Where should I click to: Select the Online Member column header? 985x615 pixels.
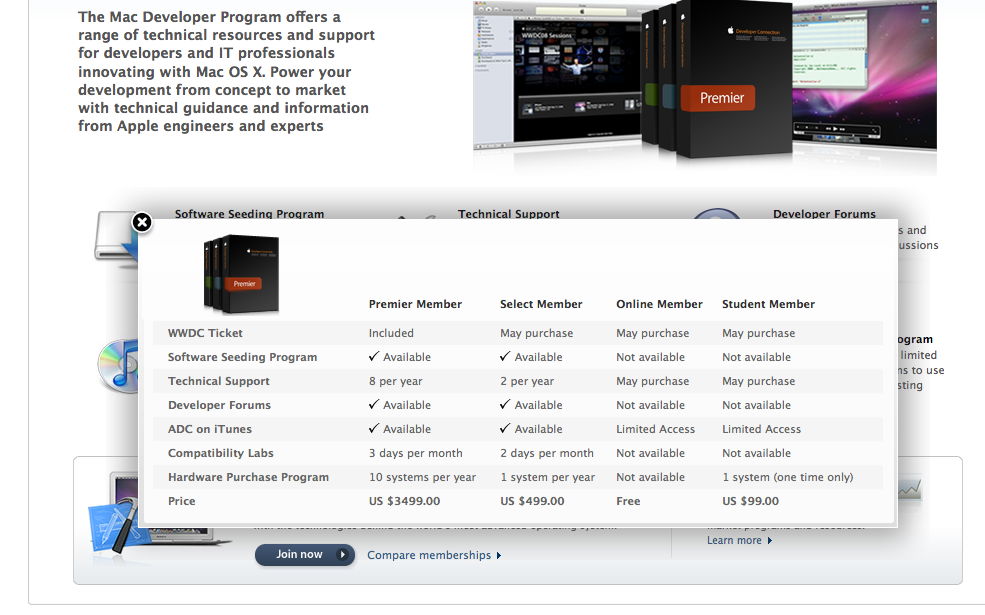click(659, 304)
